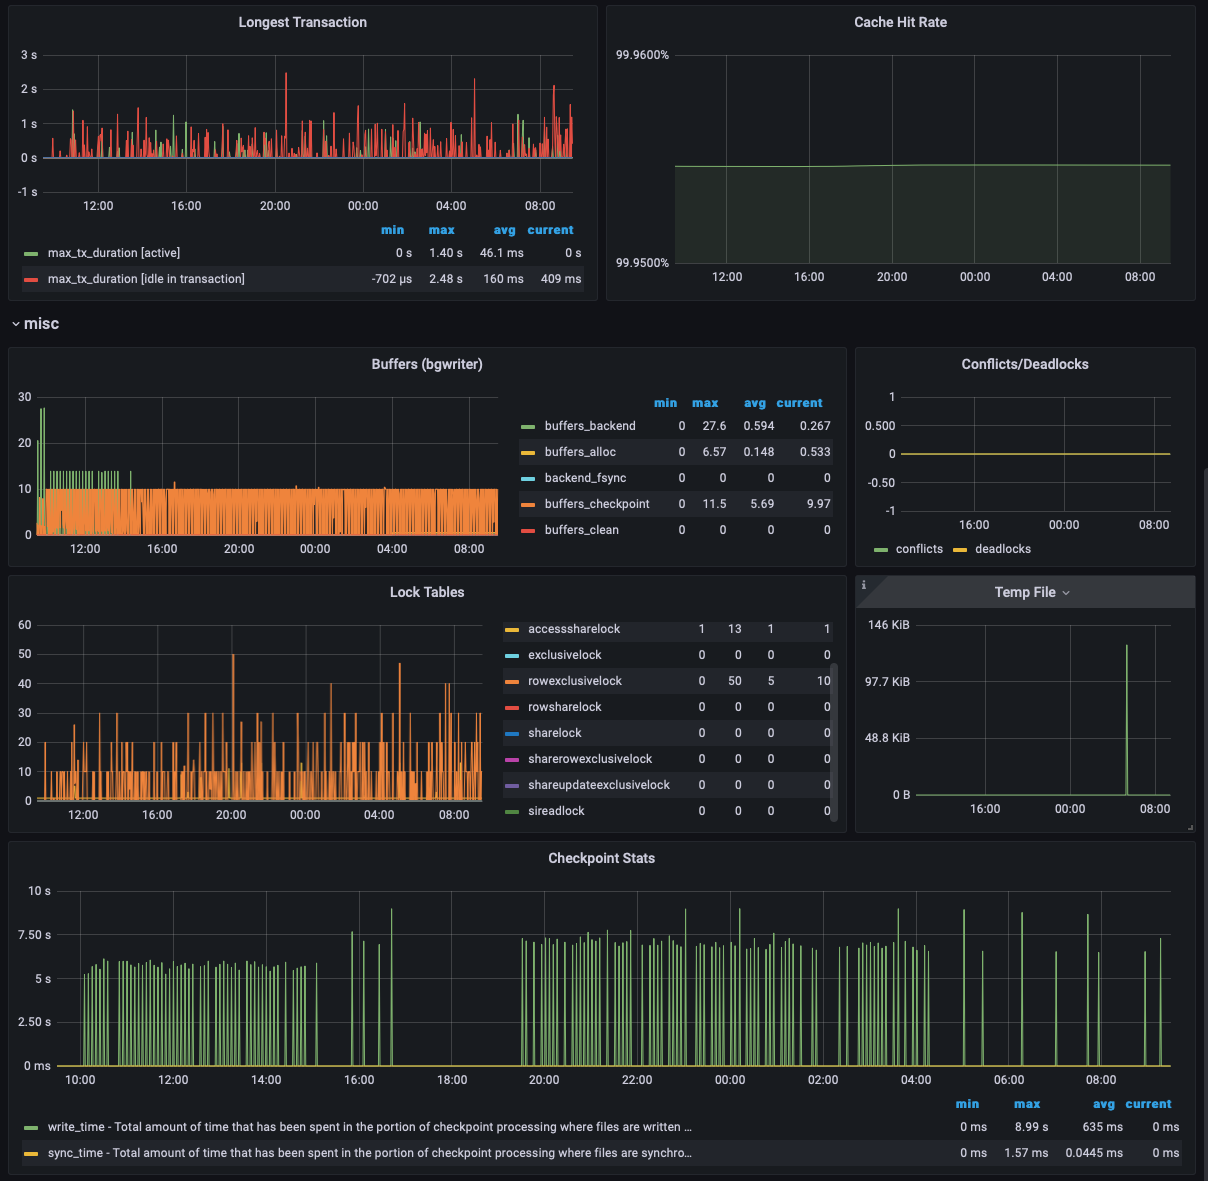Open the Checkpoint Stats panel title menu
Image resolution: width=1208 pixels, height=1181 pixels.
pos(601,858)
